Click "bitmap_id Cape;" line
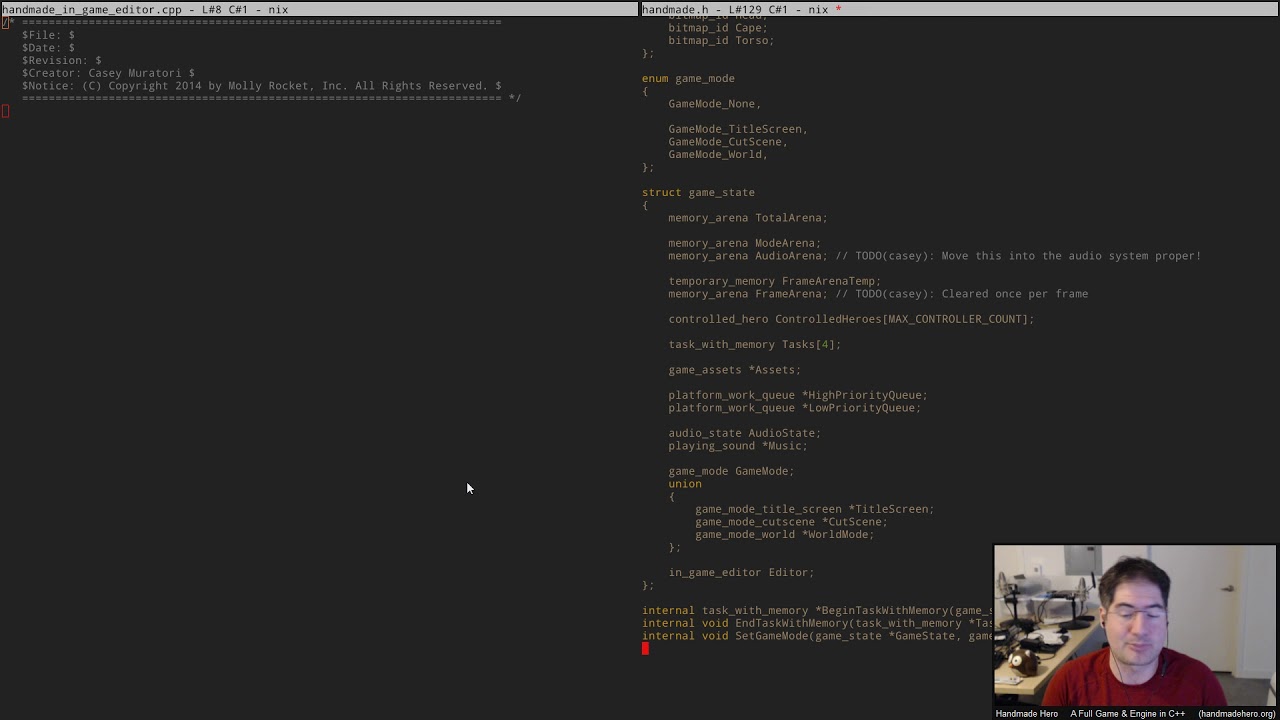 pos(718,28)
